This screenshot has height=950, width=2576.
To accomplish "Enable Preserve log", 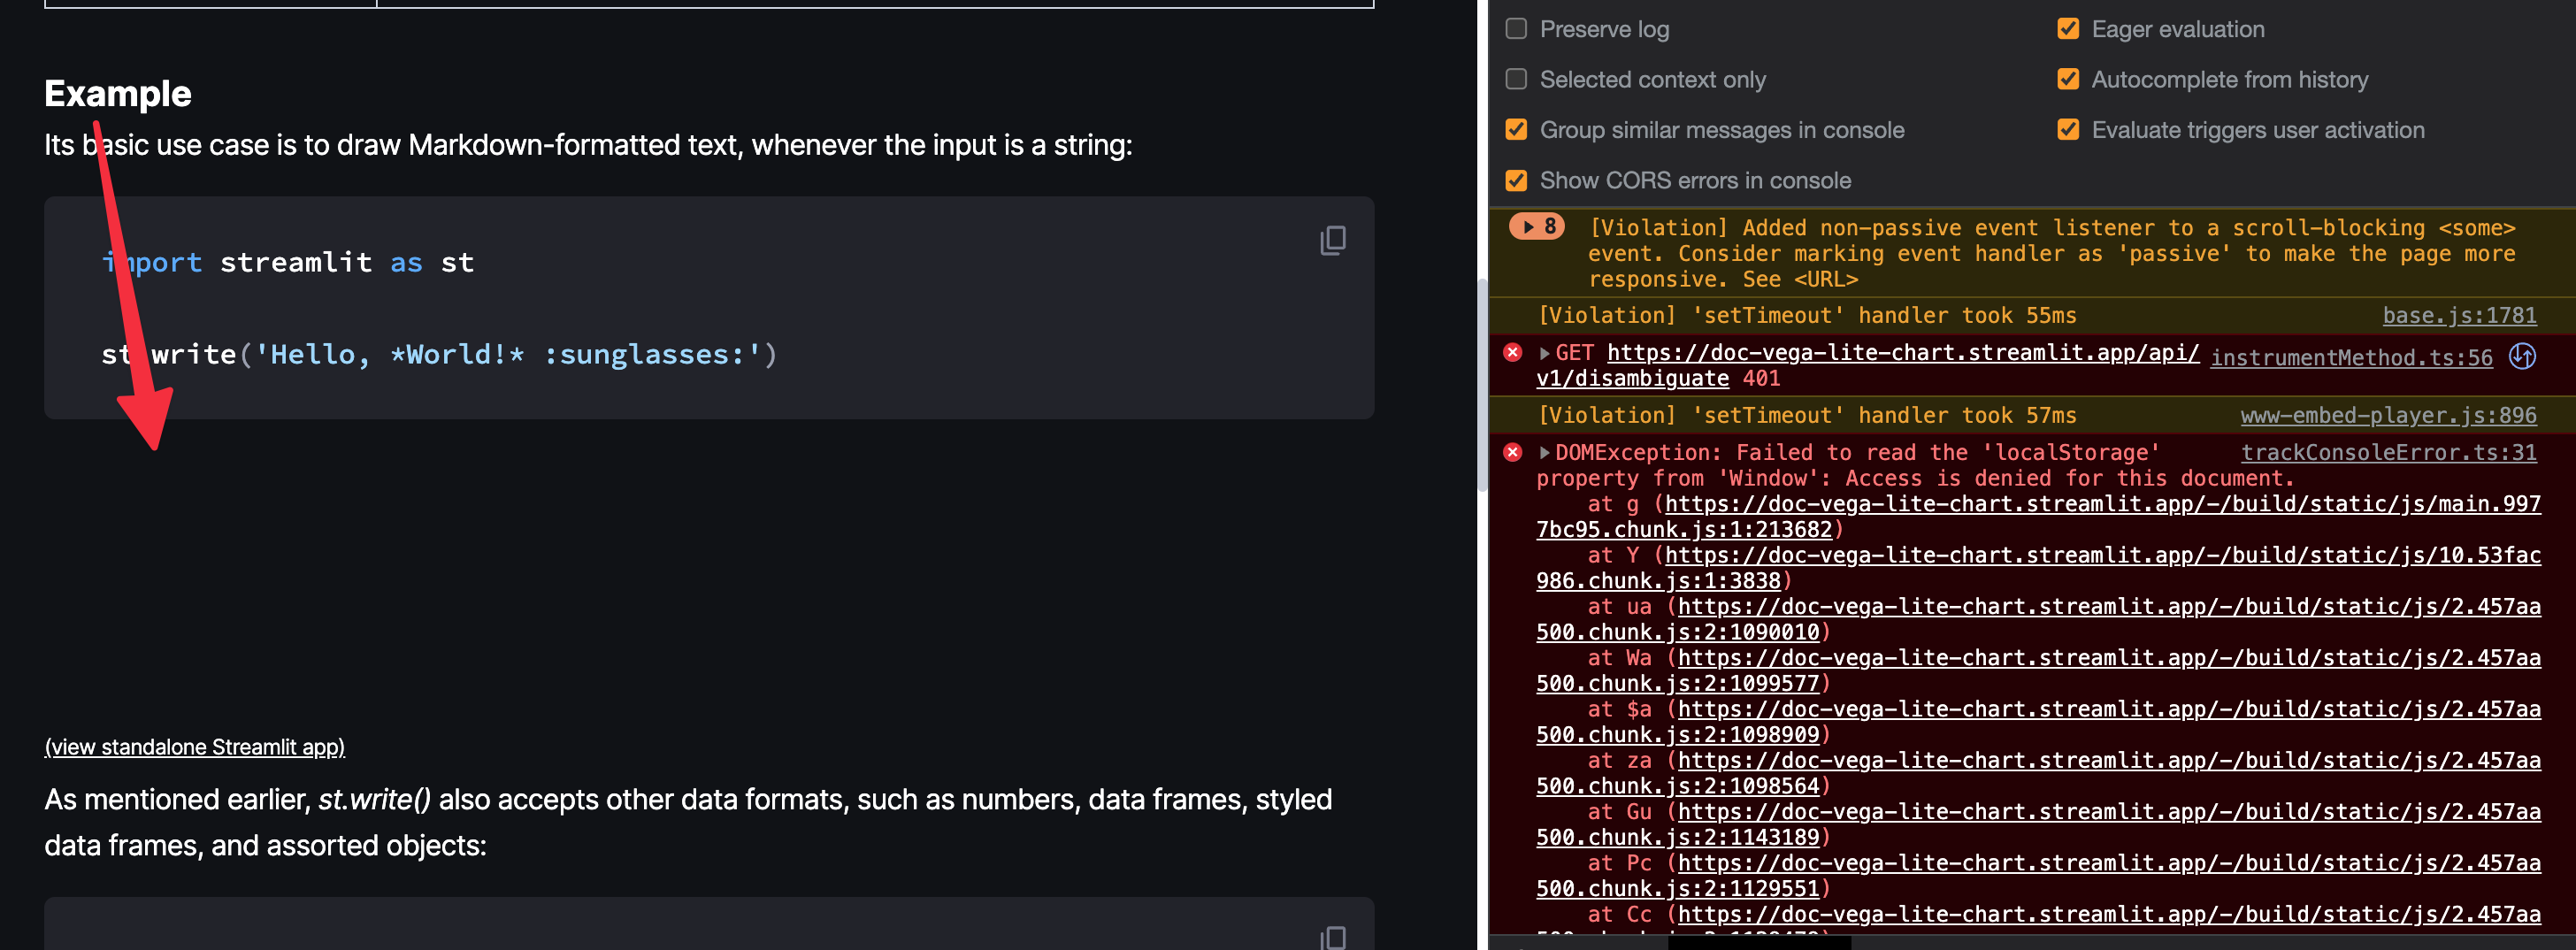I will pos(1515,29).
